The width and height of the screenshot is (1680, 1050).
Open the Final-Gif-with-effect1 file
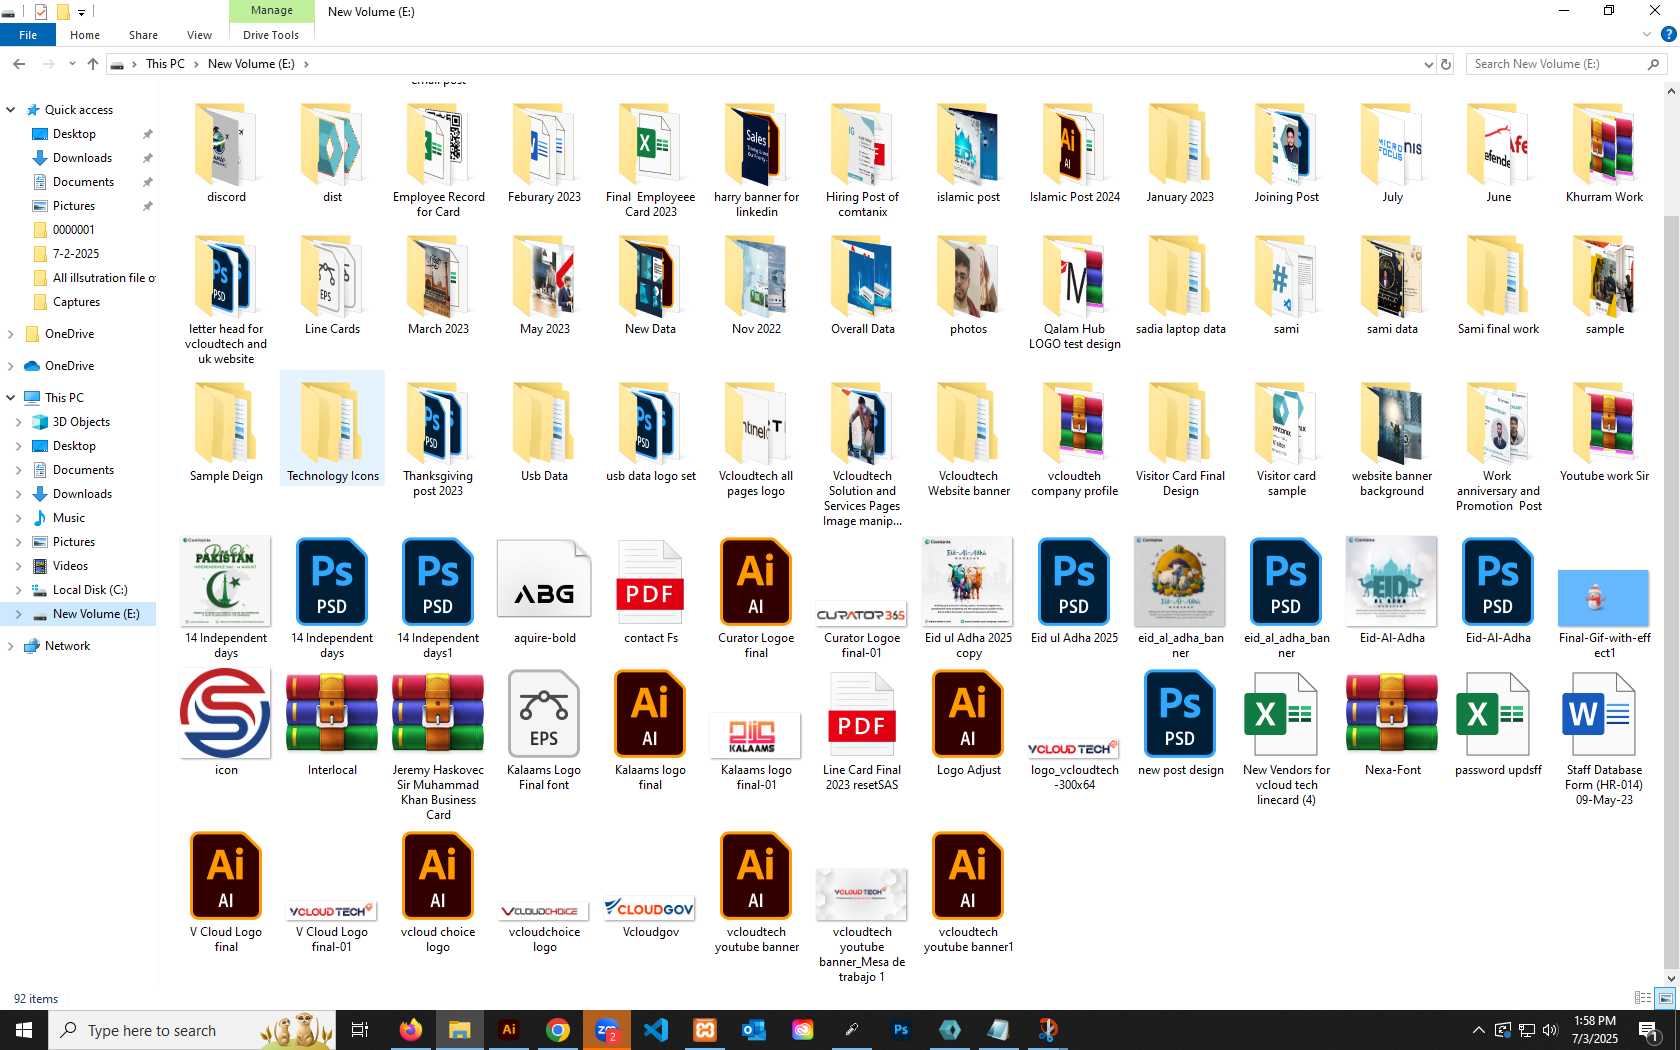coord(1604,612)
